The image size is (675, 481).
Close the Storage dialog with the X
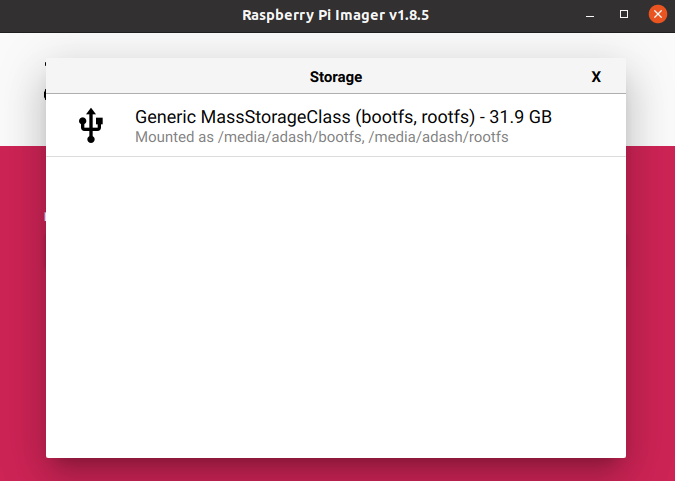(596, 77)
